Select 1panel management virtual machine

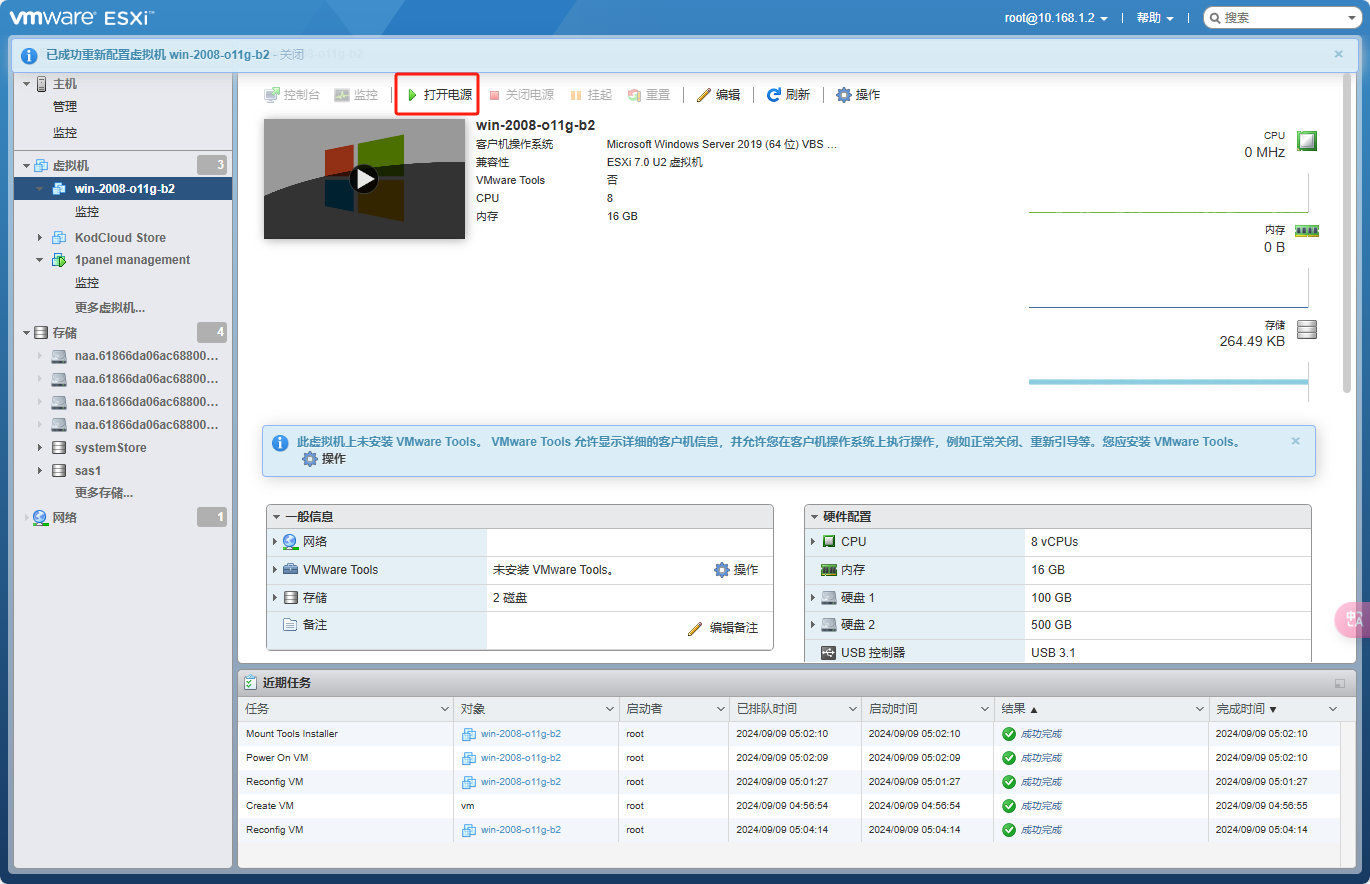[x=132, y=260]
